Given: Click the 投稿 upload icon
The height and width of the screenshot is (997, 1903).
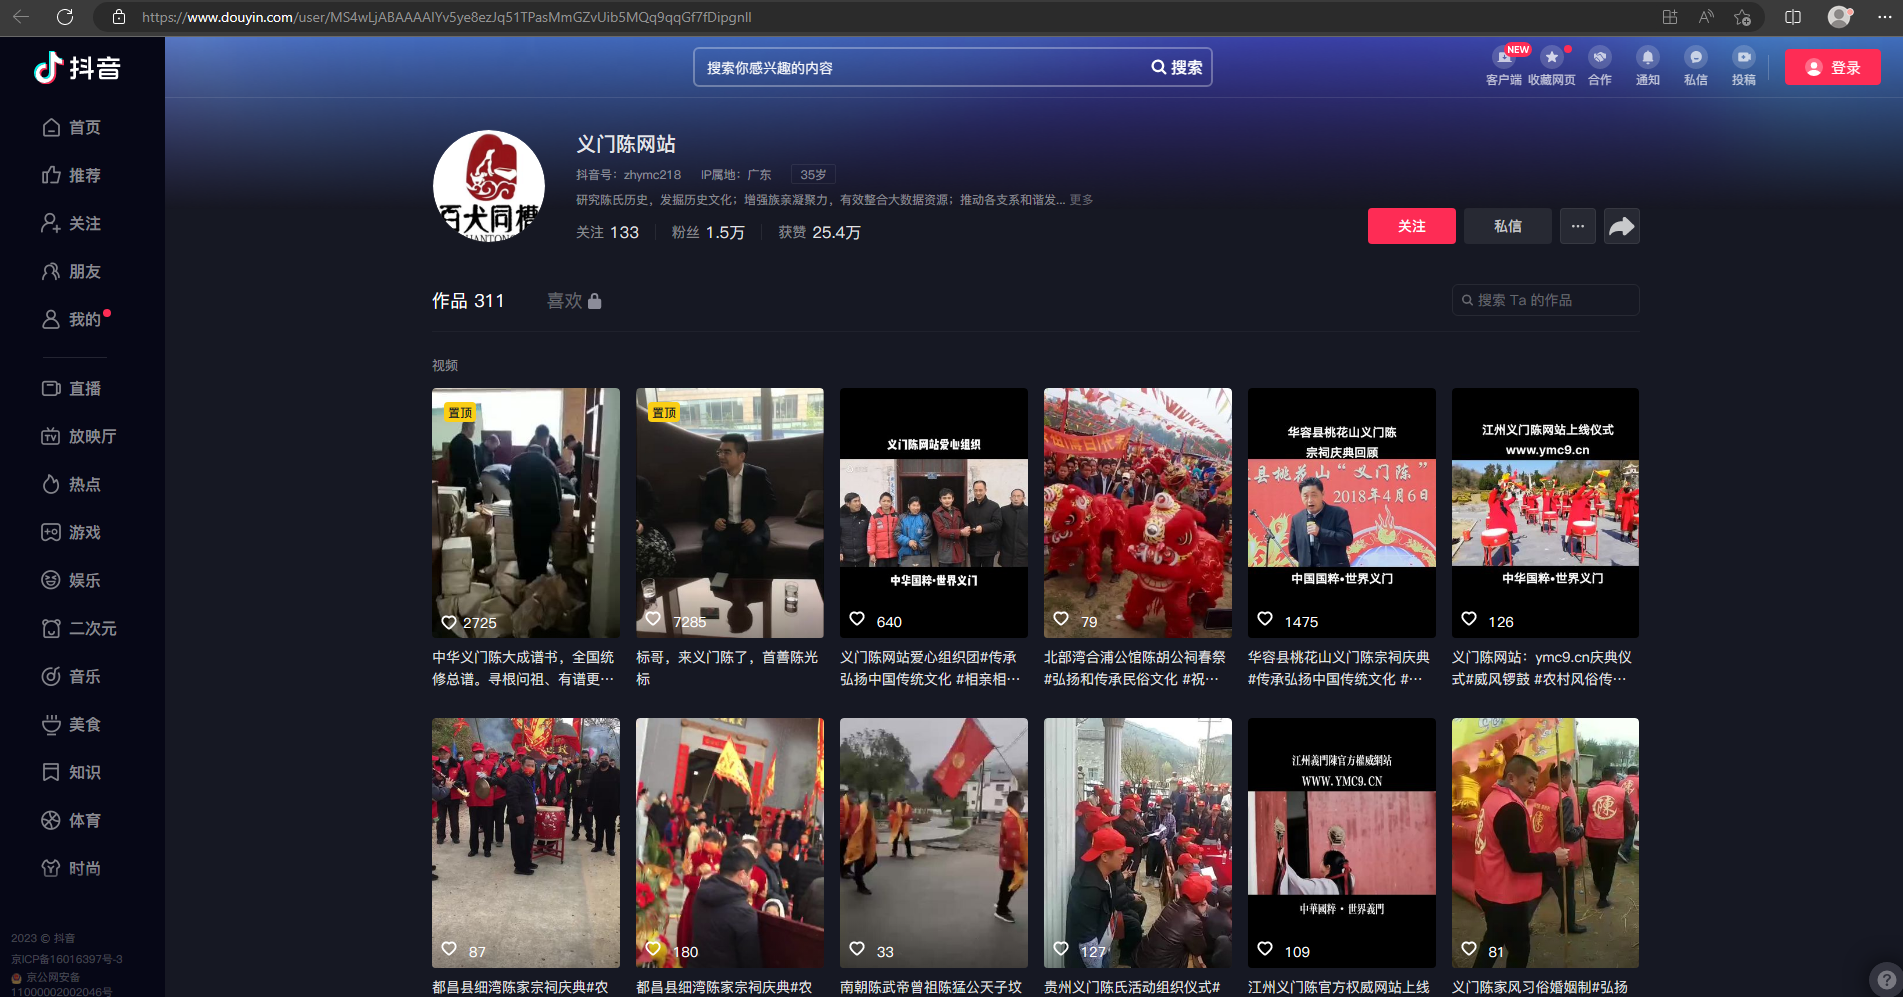Looking at the screenshot, I should click(1743, 58).
